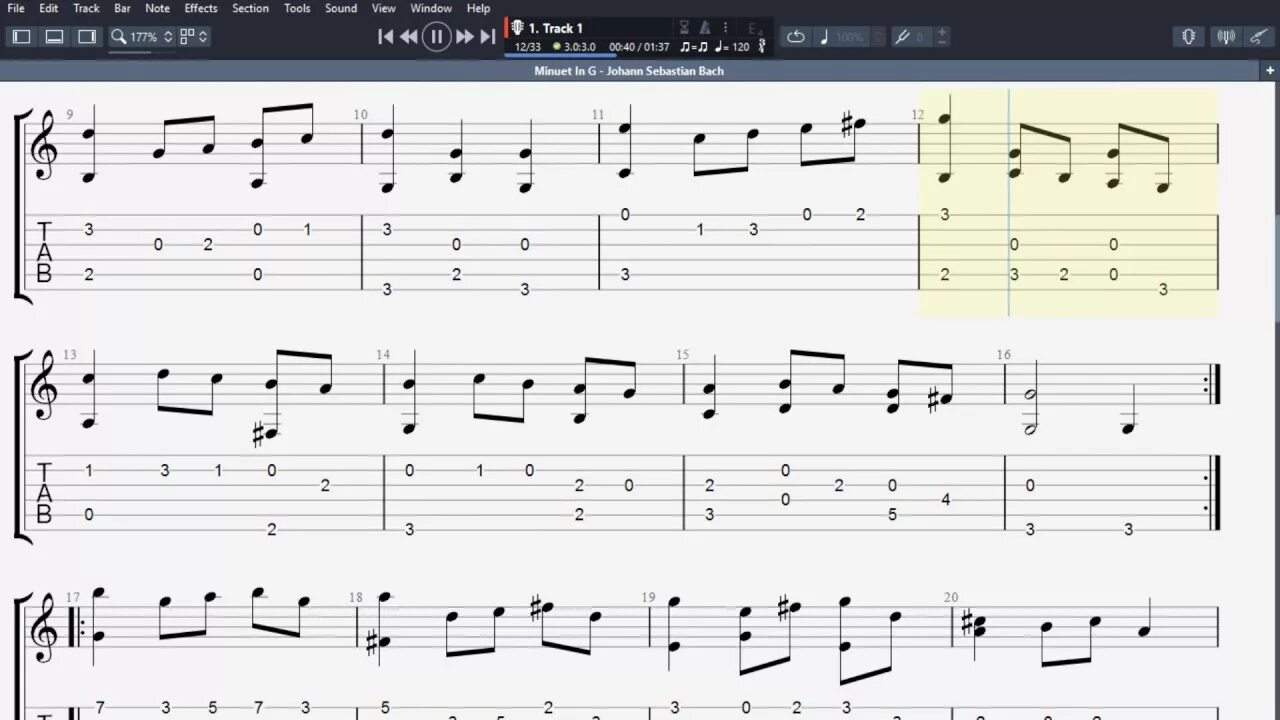This screenshot has height=720, width=1280.
Task: Click the fret 4 tab number in bar 15
Action: [x=946, y=499]
